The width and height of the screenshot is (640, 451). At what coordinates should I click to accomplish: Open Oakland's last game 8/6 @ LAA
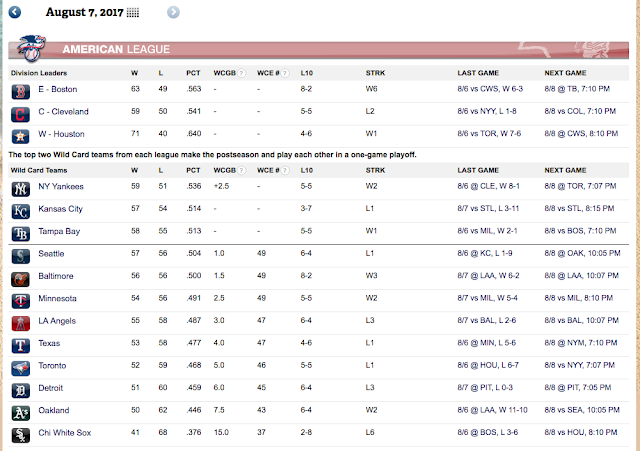[493, 410]
